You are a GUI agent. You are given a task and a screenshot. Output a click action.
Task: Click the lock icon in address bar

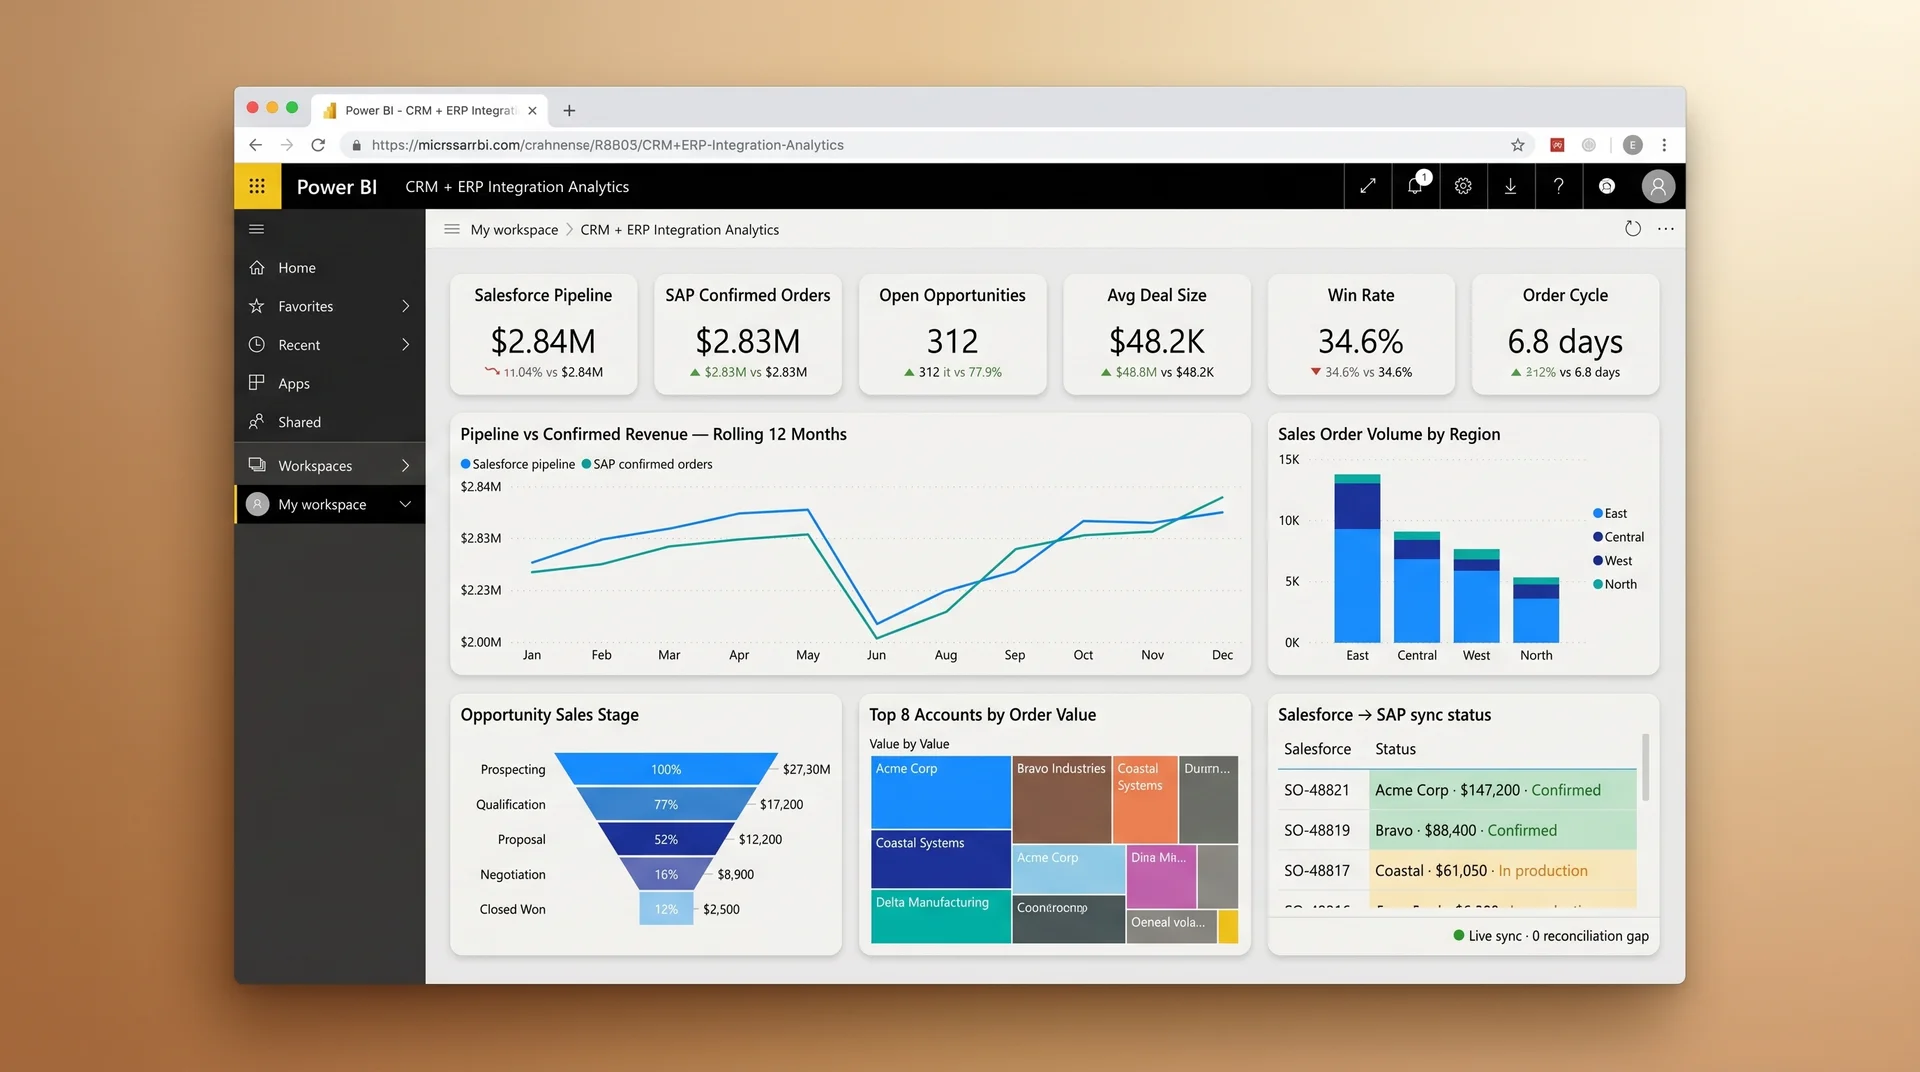coord(356,145)
